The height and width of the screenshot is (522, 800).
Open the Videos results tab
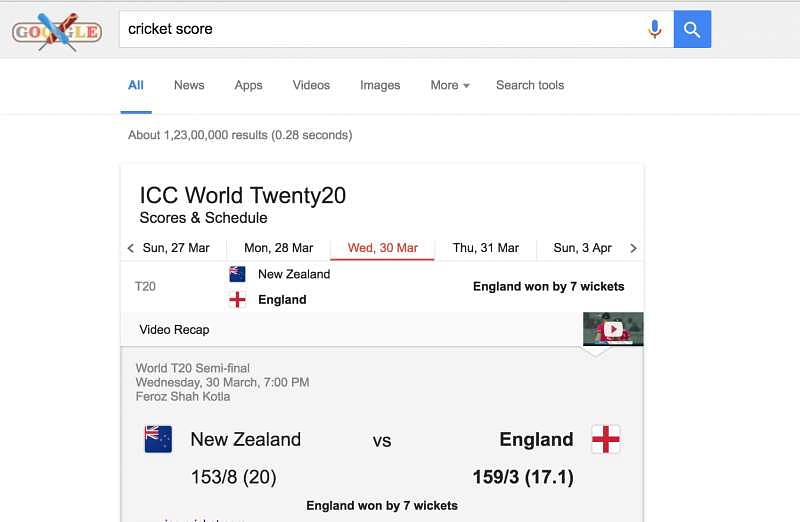click(x=311, y=85)
